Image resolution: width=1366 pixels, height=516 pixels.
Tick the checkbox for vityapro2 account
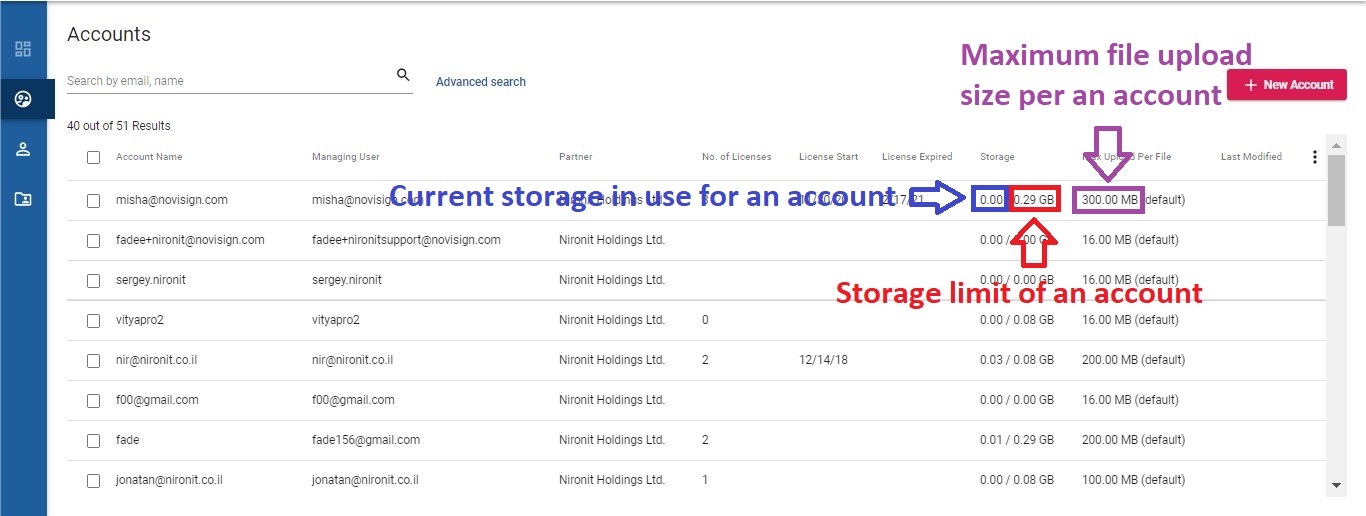(x=93, y=320)
